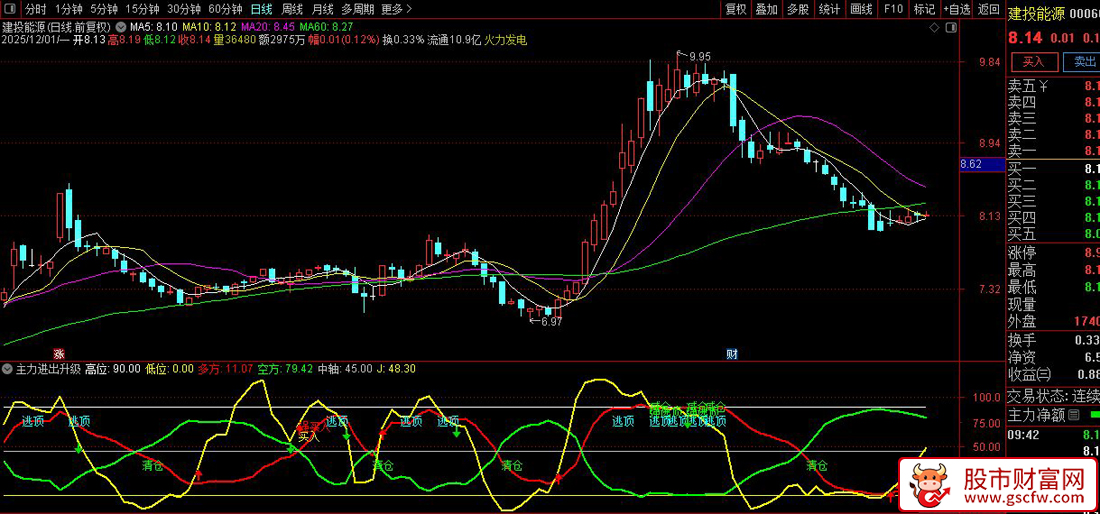1100x514 pixels.
Task: Toggle the side panel icon next to the diamond
Action: 950,27
